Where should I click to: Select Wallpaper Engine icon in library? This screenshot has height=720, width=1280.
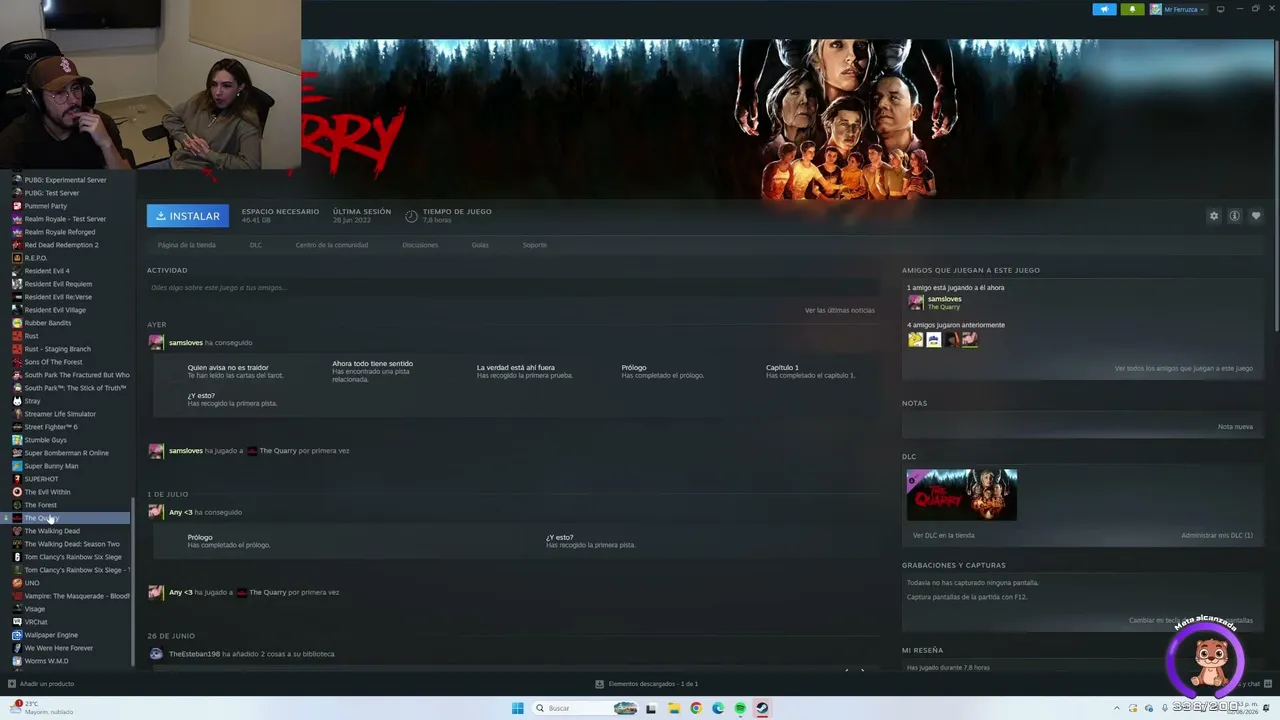[17, 635]
